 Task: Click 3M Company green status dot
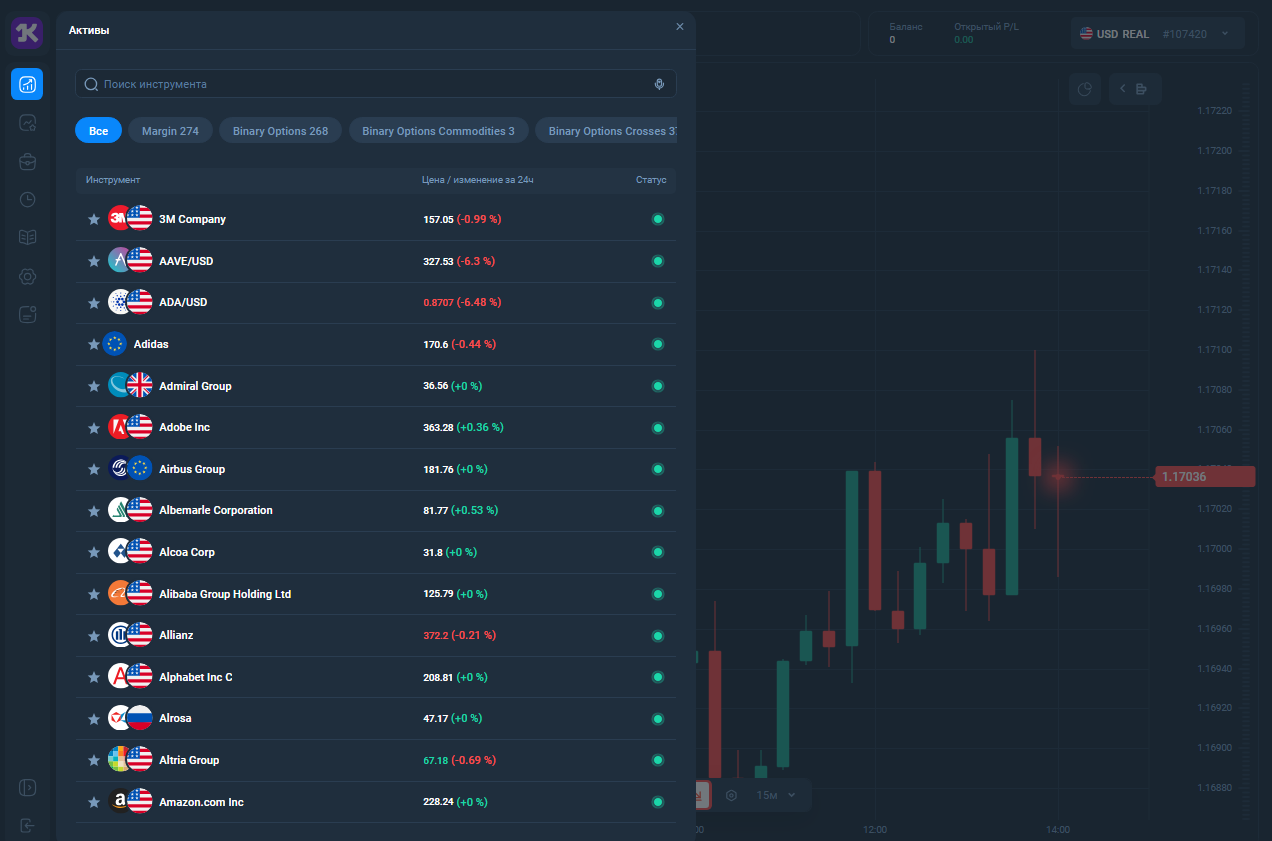[x=658, y=219]
